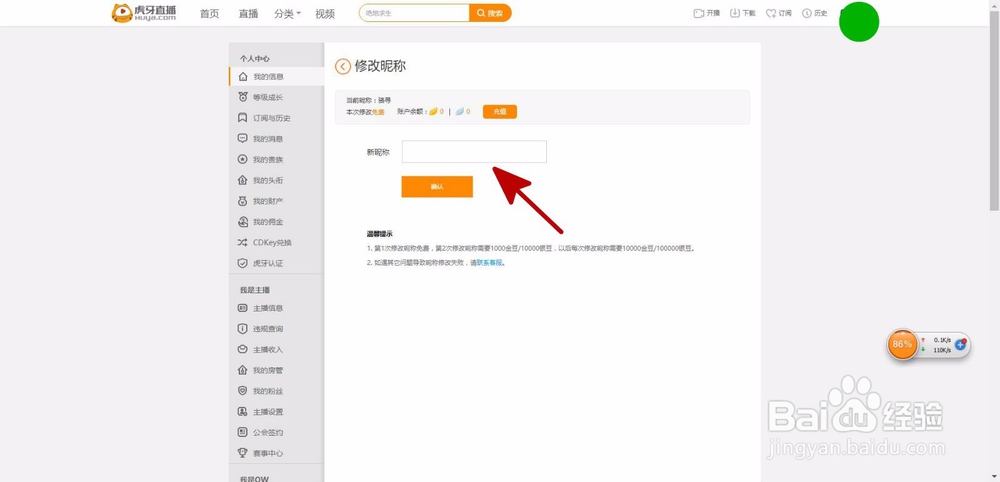
Task: Open the 联系客服 customer service link
Action: tap(490, 263)
